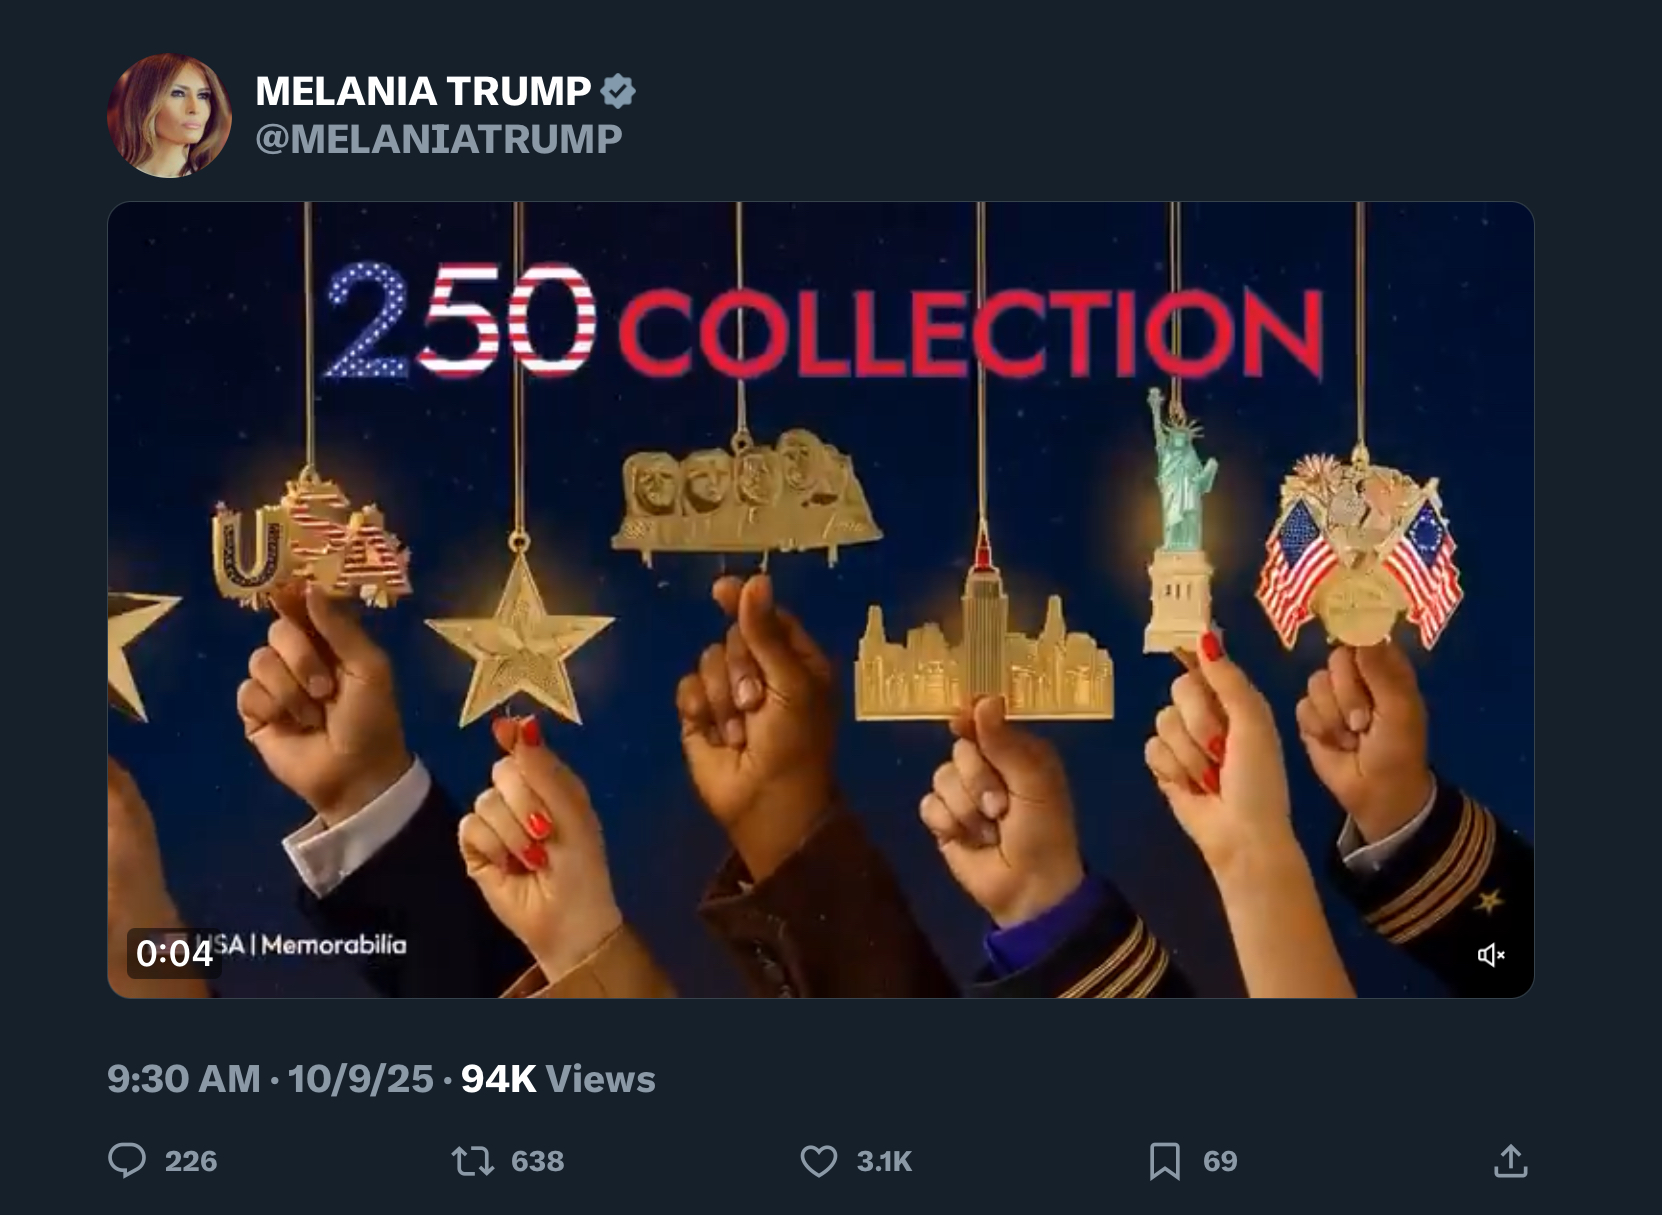
Task: Click the Statue of Liberty ornament in video
Action: pyautogui.click(x=1180, y=520)
